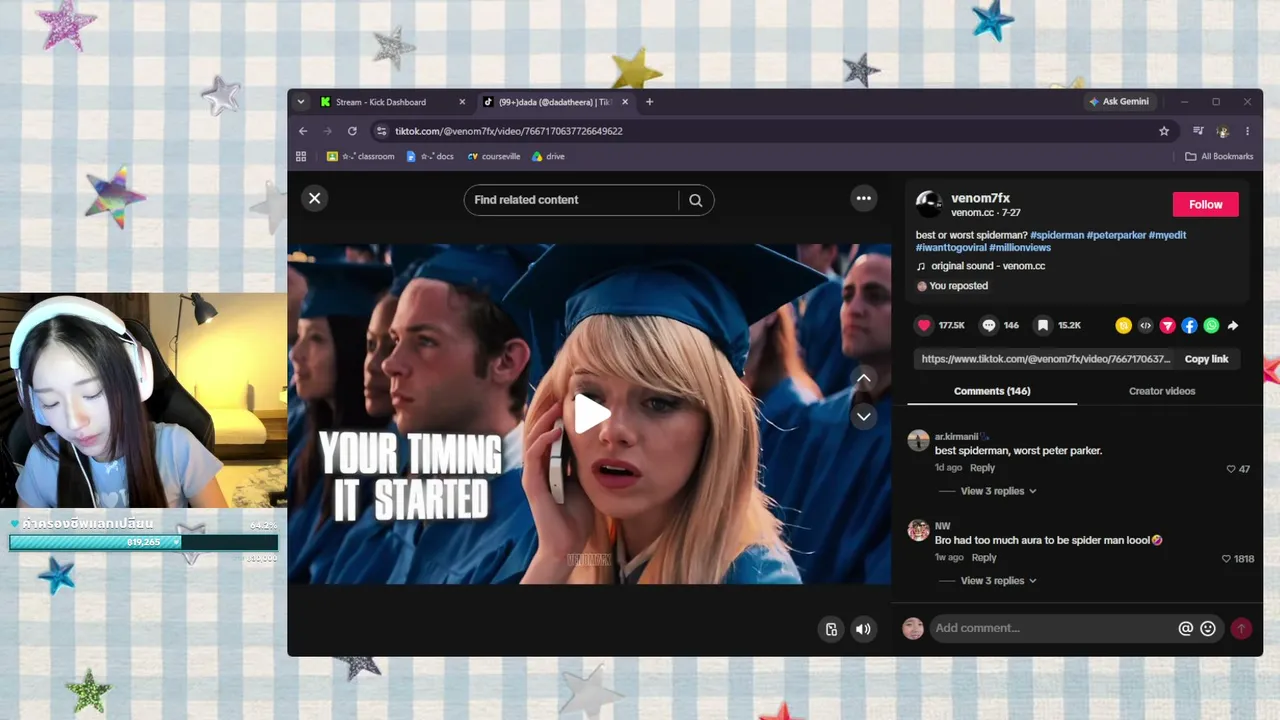Like the video with the heart icon showing 177.5K
1280x720 pixels.
pyautogui.click(x=924, y=325)
